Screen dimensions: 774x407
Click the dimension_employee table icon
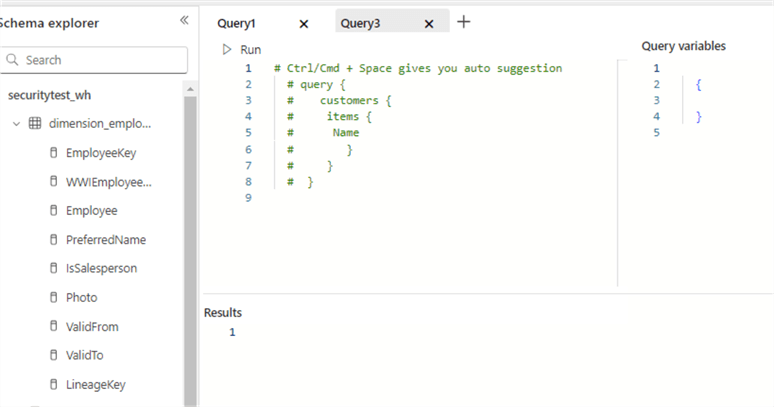(x=35, y=124)
